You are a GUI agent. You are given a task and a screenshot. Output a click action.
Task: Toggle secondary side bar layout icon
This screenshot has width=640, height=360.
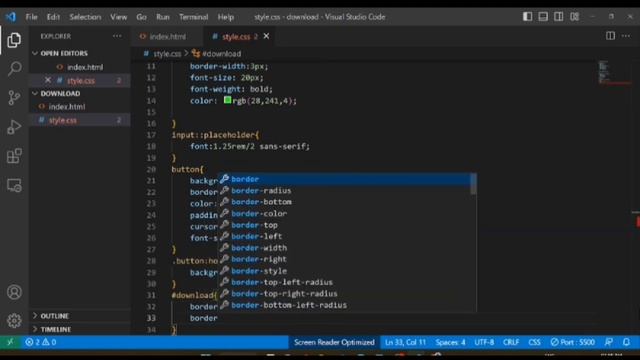pos(558,17)
